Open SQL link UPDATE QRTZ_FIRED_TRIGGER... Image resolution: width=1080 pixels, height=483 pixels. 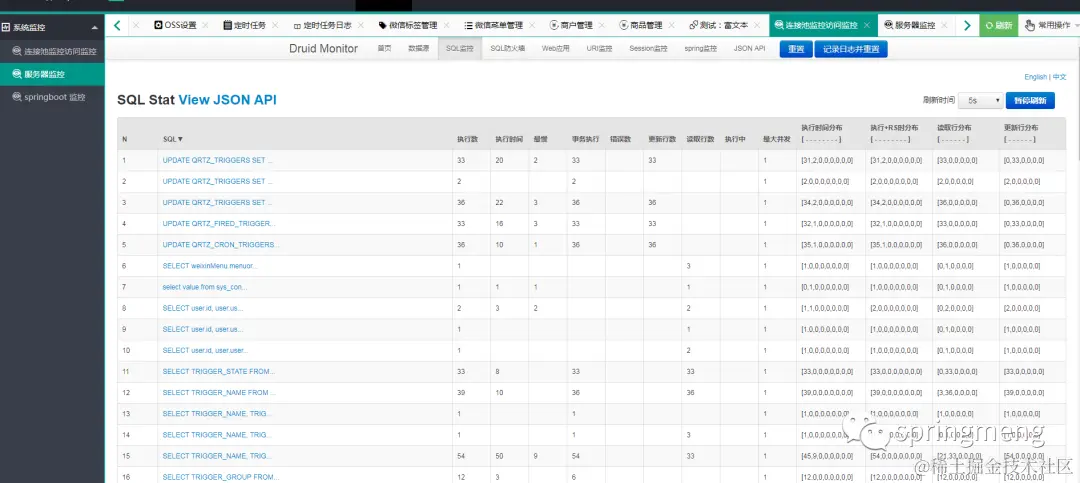[x=218, y=224]
